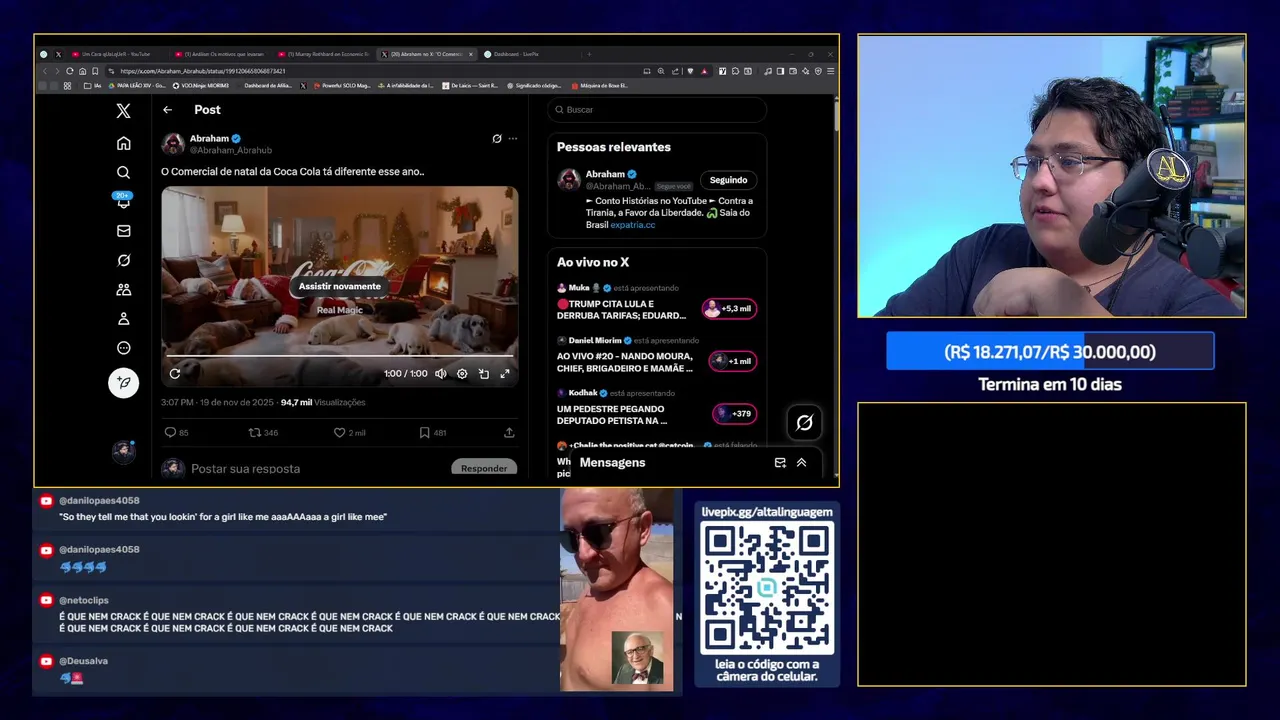The width and height of the screenshot is (1280, 720).
Task: Click the video progress bar
Action: pyautogui.click(x=339, y=357)
